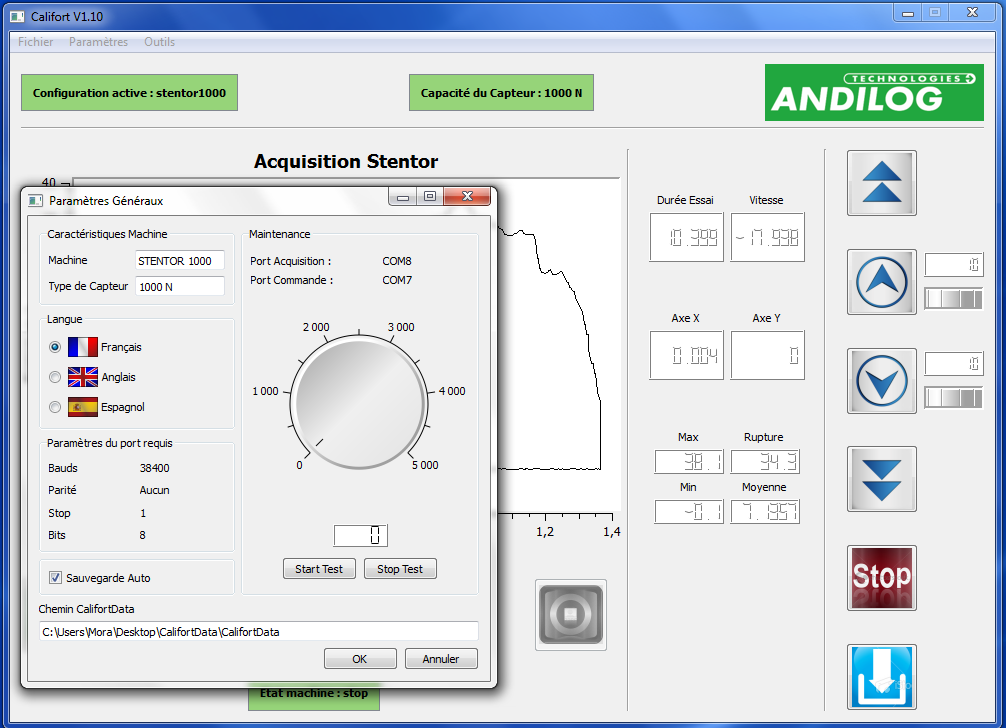Select the Anglais language radio button
Image resolution: width=1006 pixels, height=728 pixels.
click(55, 377)
